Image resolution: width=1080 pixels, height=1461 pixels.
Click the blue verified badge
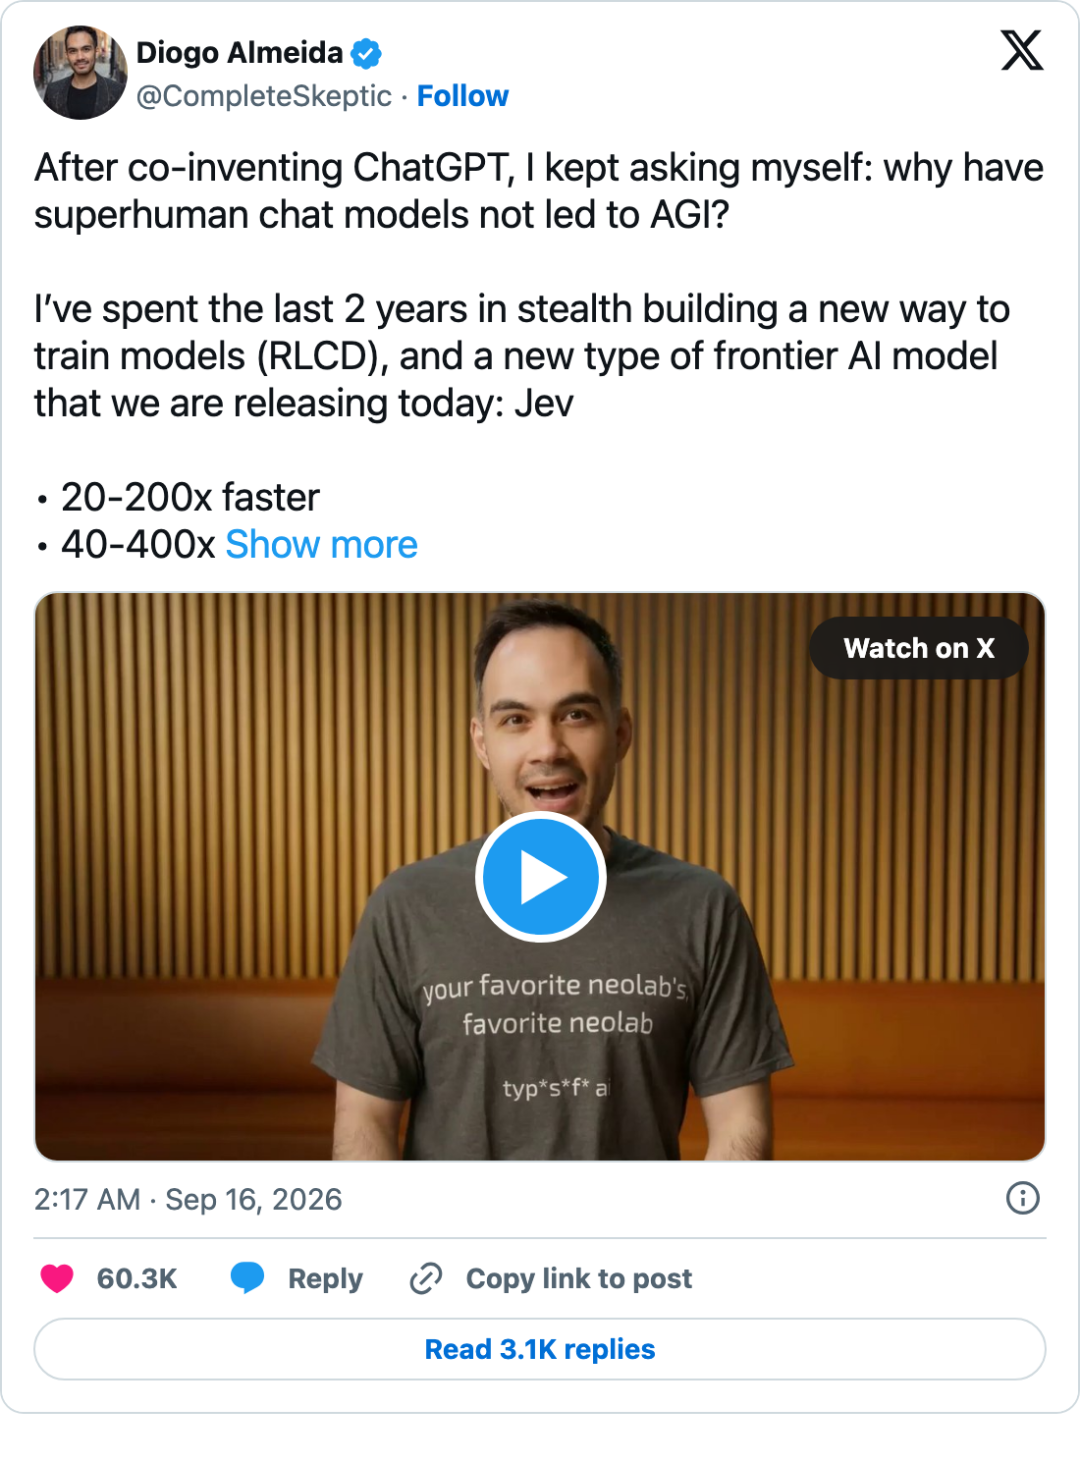pyautogui.click(x=366, y=53)
